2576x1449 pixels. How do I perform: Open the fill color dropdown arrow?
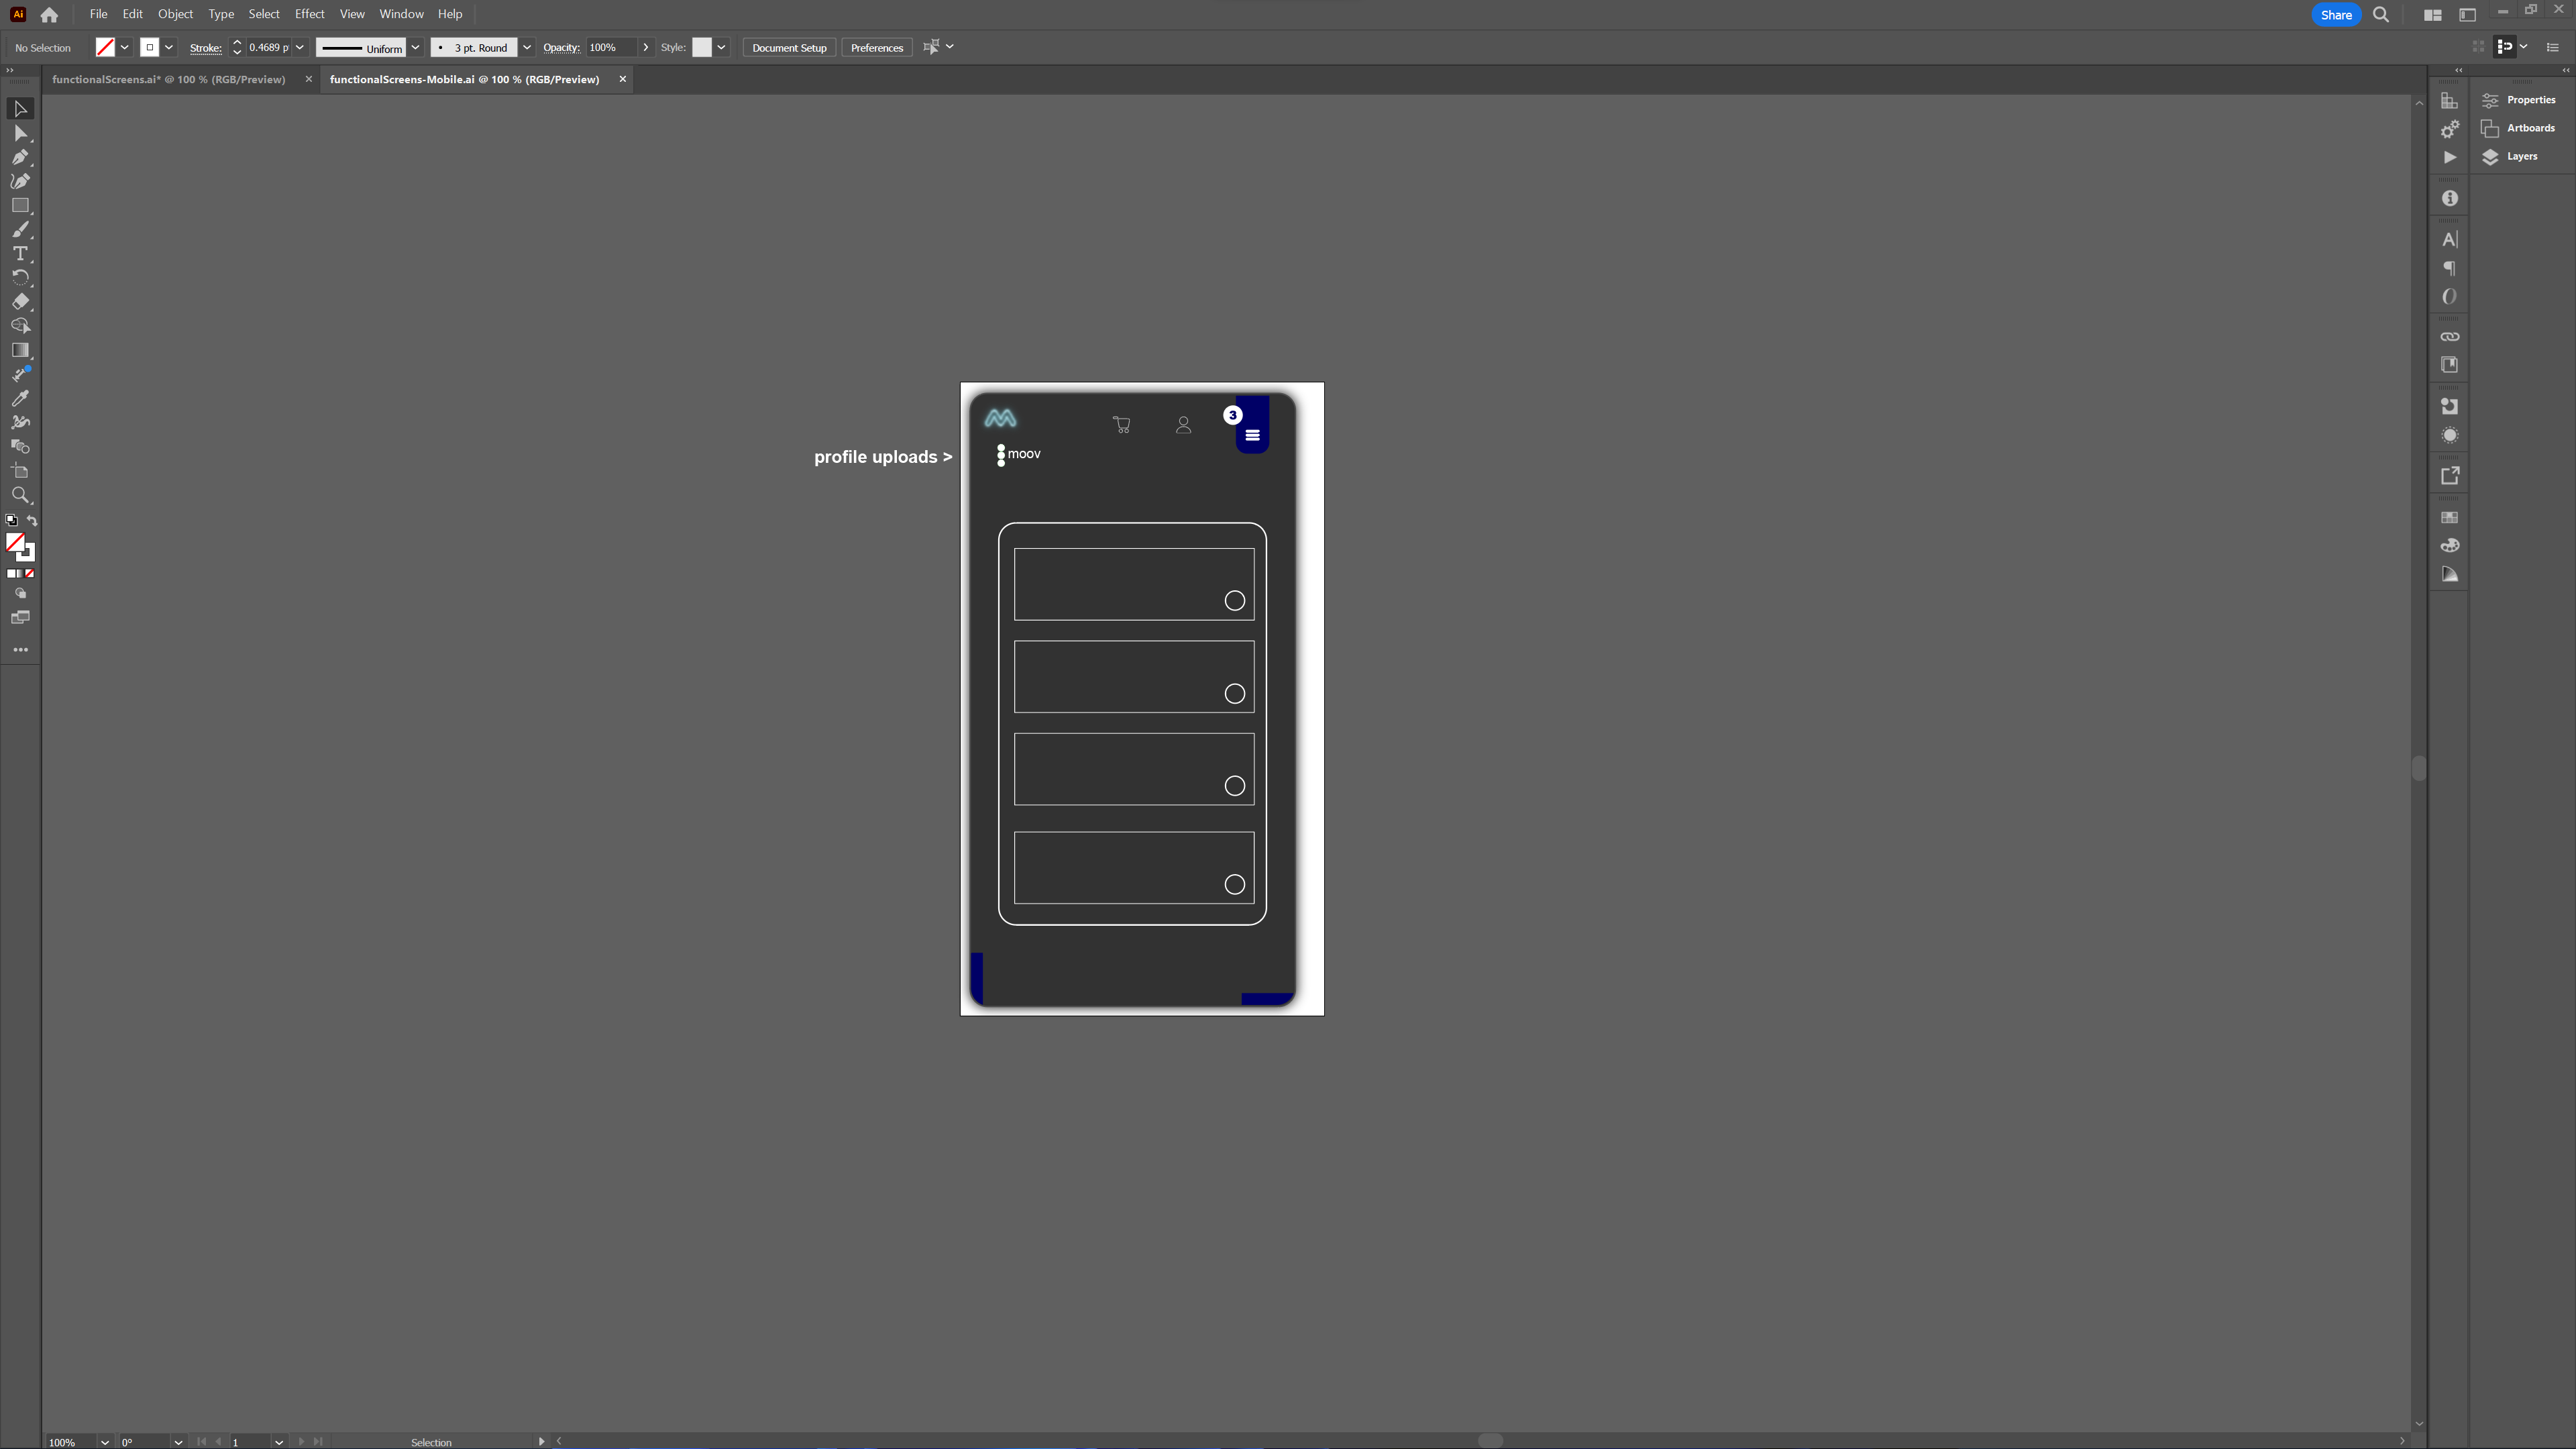click(x=125, y=47)
